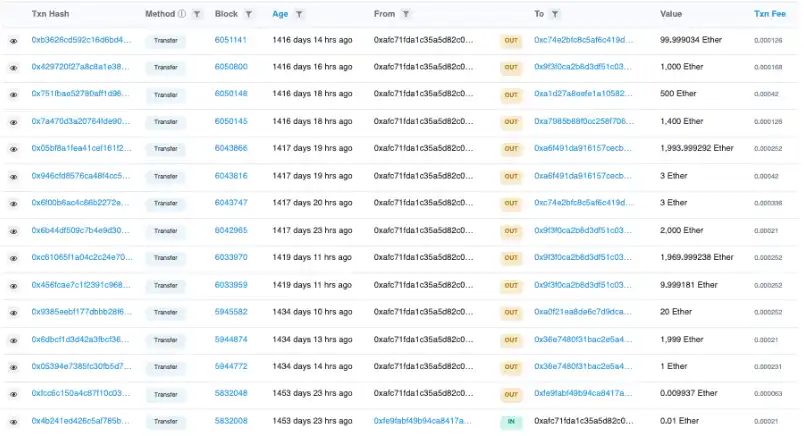804x436 pixels.
Task: Click eye icon for transaction 0x4b241ed426c5af785b
Action: point(14,422)
